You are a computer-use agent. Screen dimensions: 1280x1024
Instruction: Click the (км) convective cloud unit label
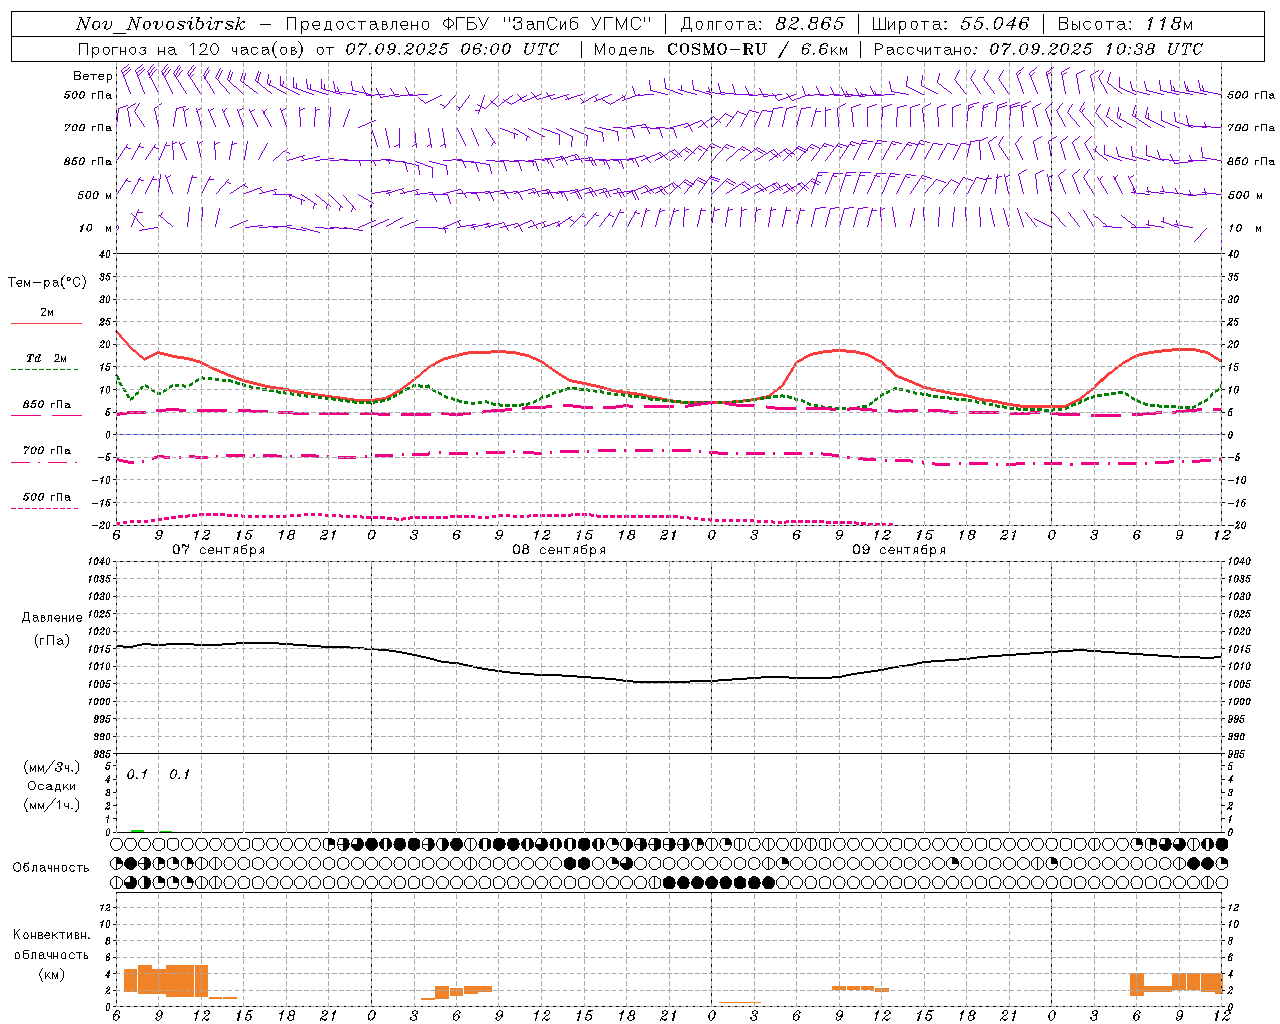click(51, 974)
